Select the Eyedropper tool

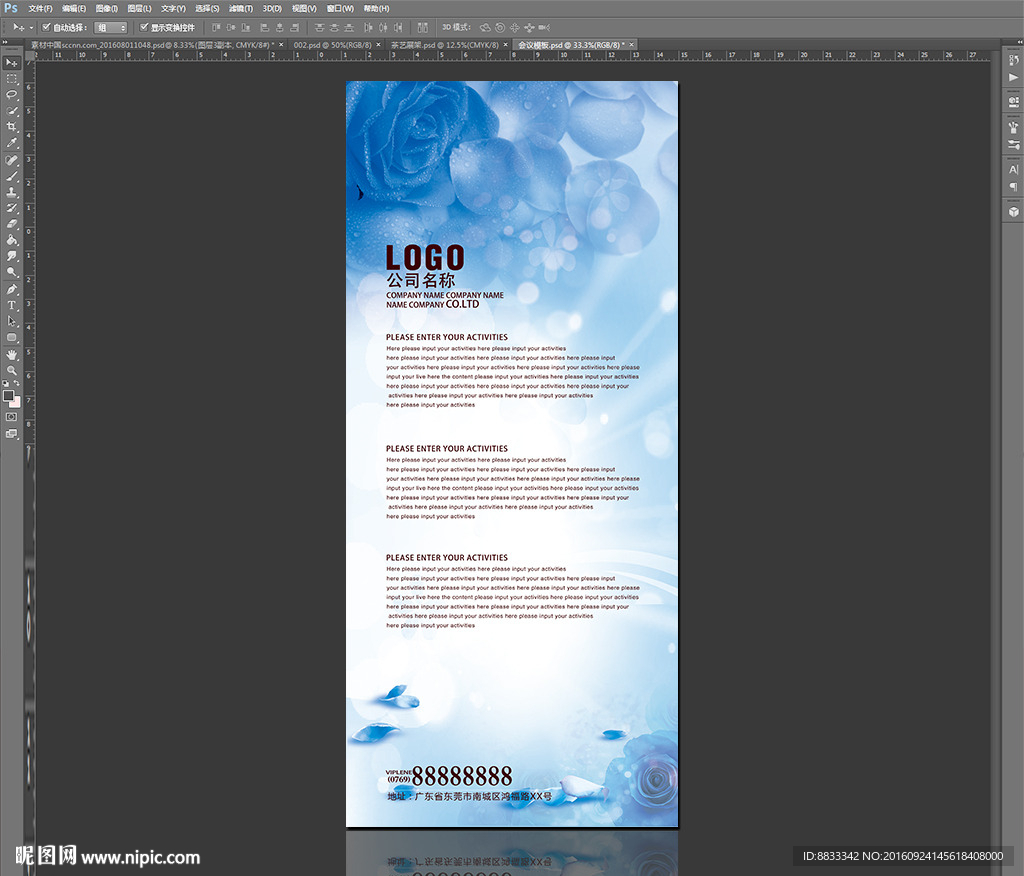point(12,142)
